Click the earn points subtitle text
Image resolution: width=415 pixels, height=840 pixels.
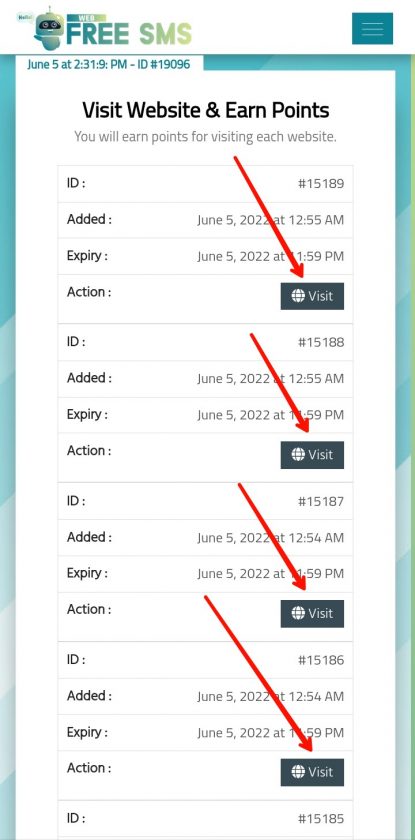[206, 137]
